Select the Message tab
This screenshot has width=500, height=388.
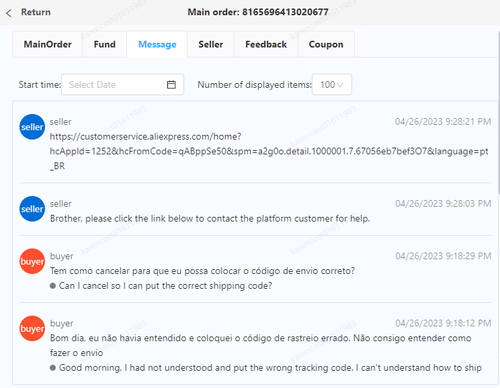pos(157,44)
